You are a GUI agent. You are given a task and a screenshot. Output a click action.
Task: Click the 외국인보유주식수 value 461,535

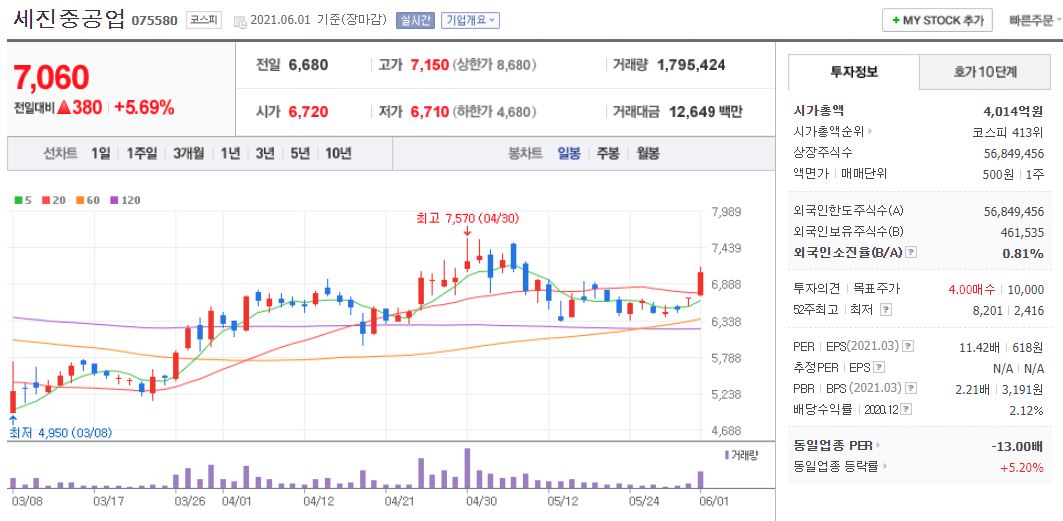click(x=1022, y=232)
